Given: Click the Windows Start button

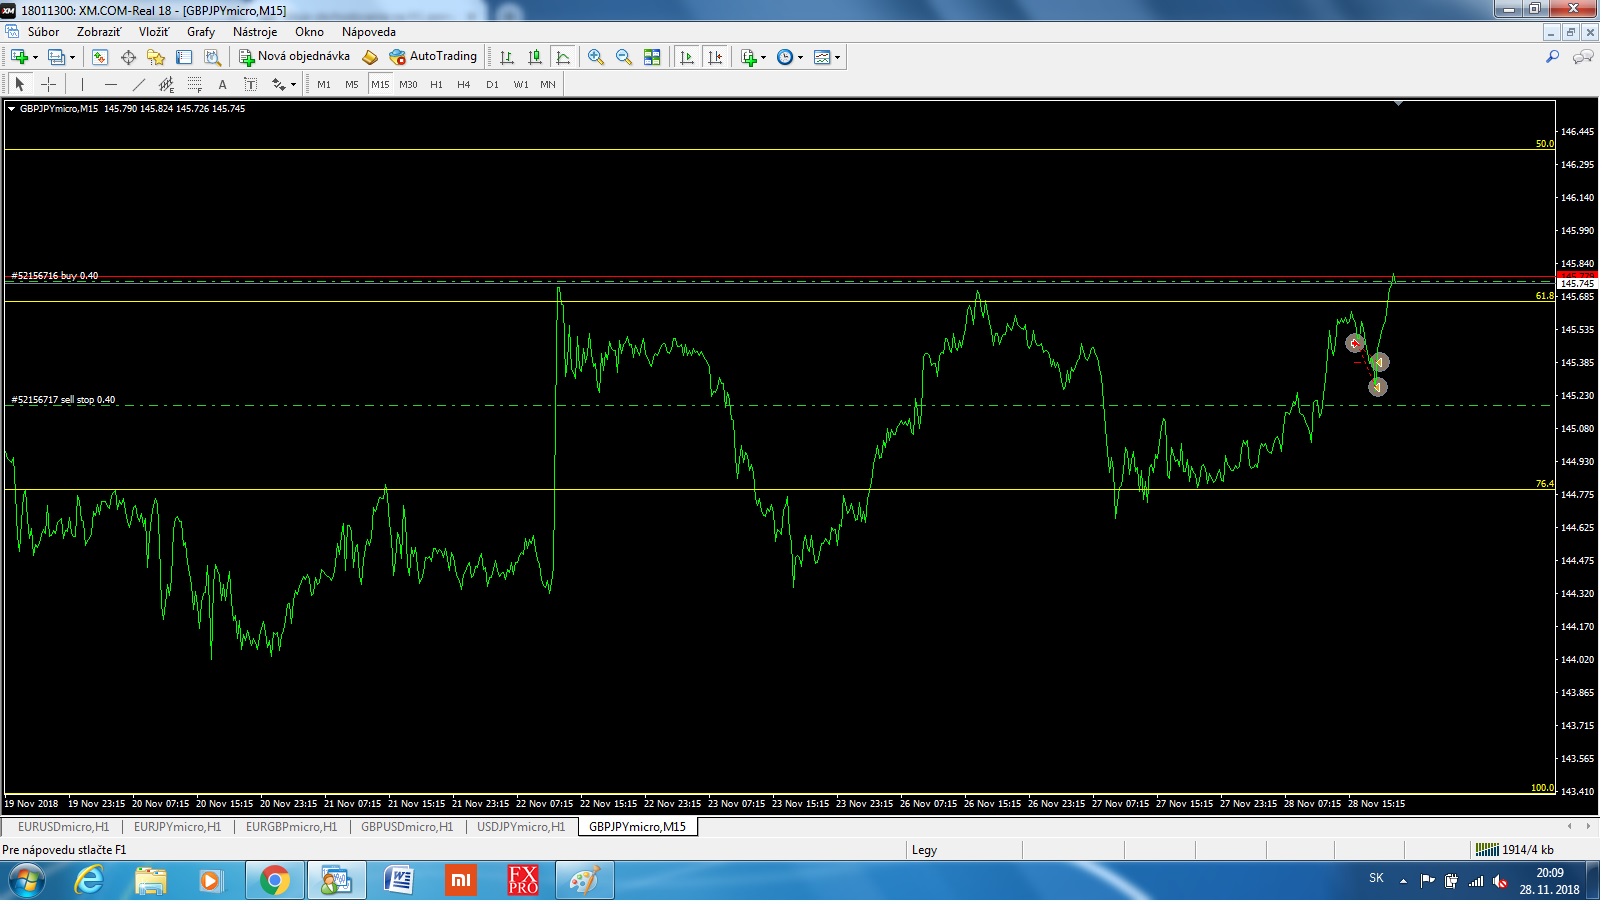Looking at the screenshot, I should coord(26,881).
